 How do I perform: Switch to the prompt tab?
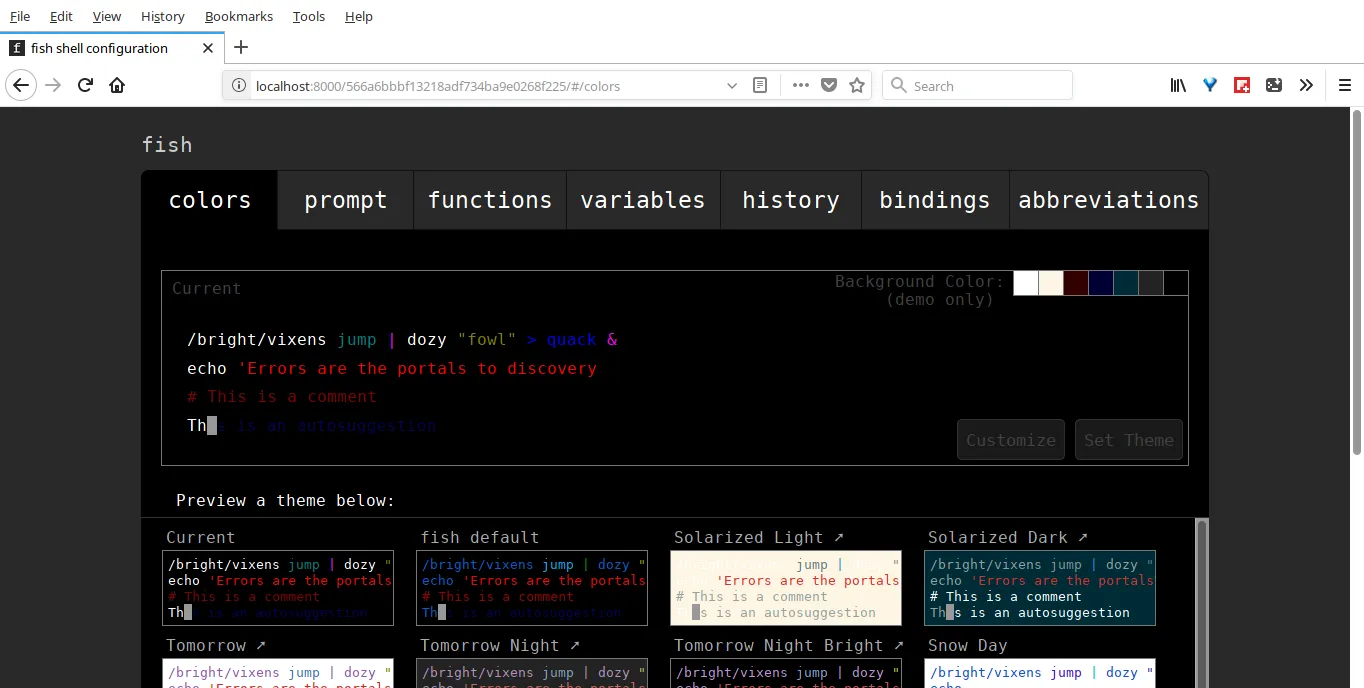tap(345, 200)
